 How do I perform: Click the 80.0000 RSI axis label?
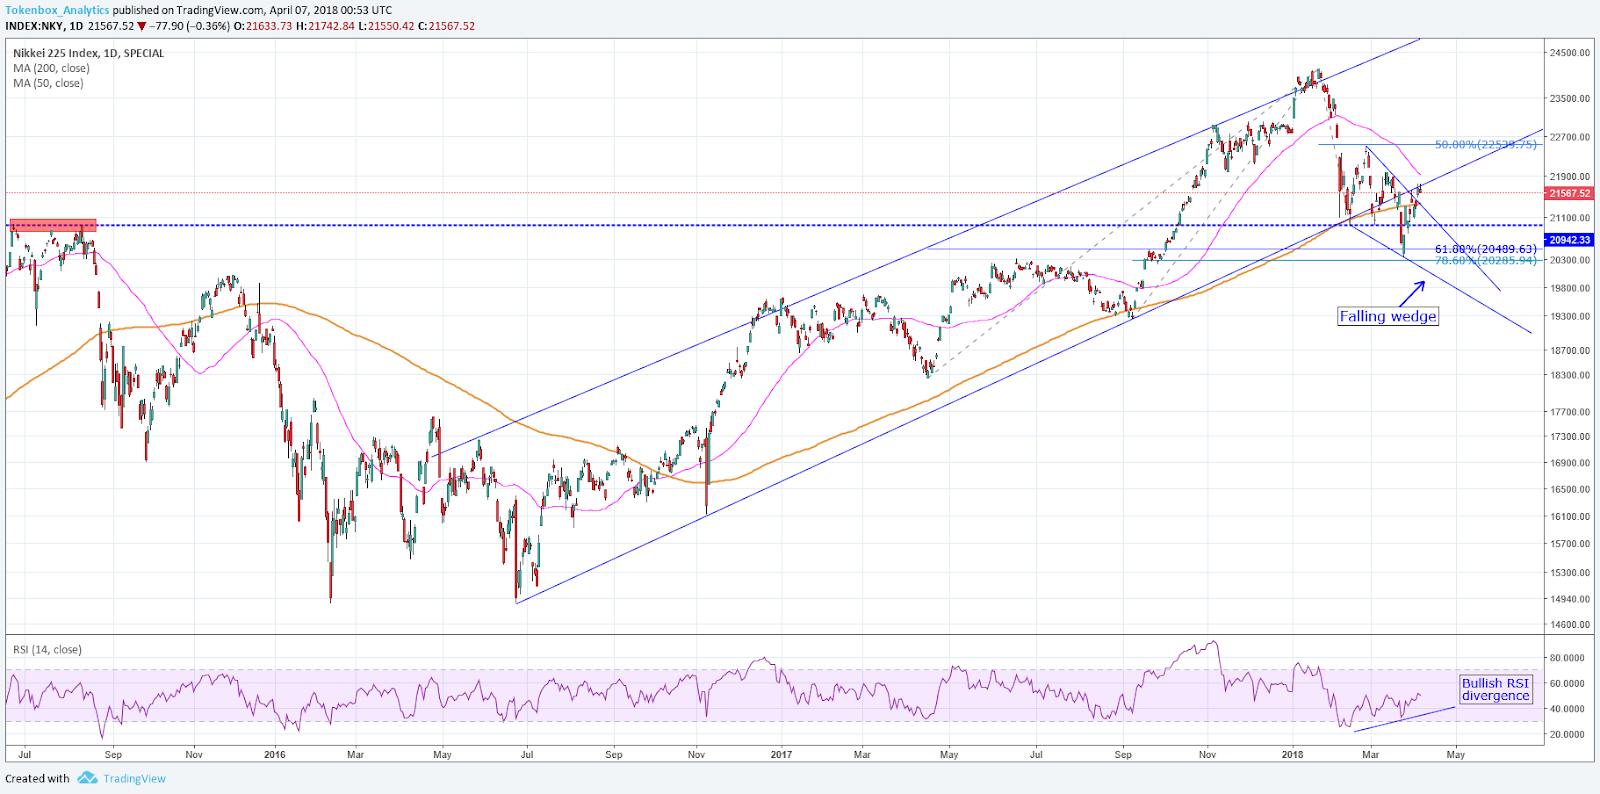click(1567, 658)
